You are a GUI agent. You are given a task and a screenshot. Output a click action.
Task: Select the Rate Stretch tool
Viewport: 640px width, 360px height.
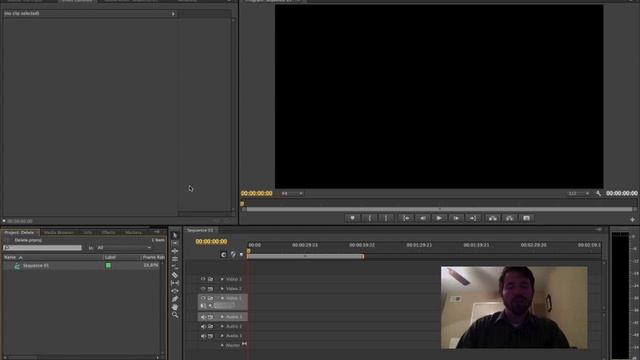(x=175, y=267)
